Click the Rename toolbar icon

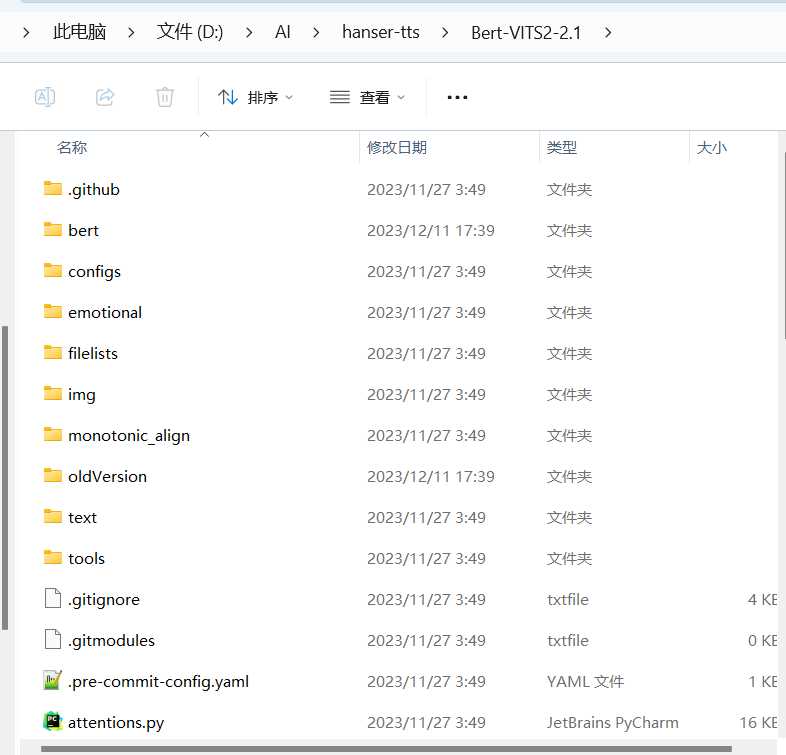pyautogui.click(x=45, y=97)
